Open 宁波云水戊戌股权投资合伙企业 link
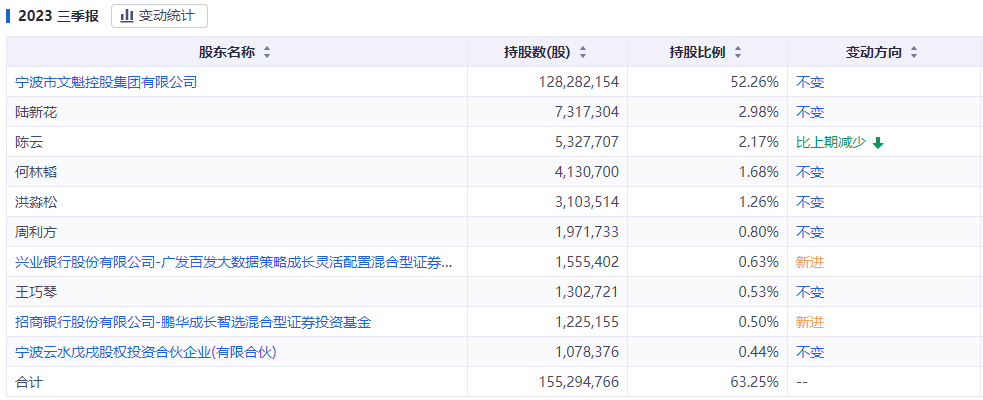Image resolution: width=983 pixels, height=400 pixels. (146, 352)
